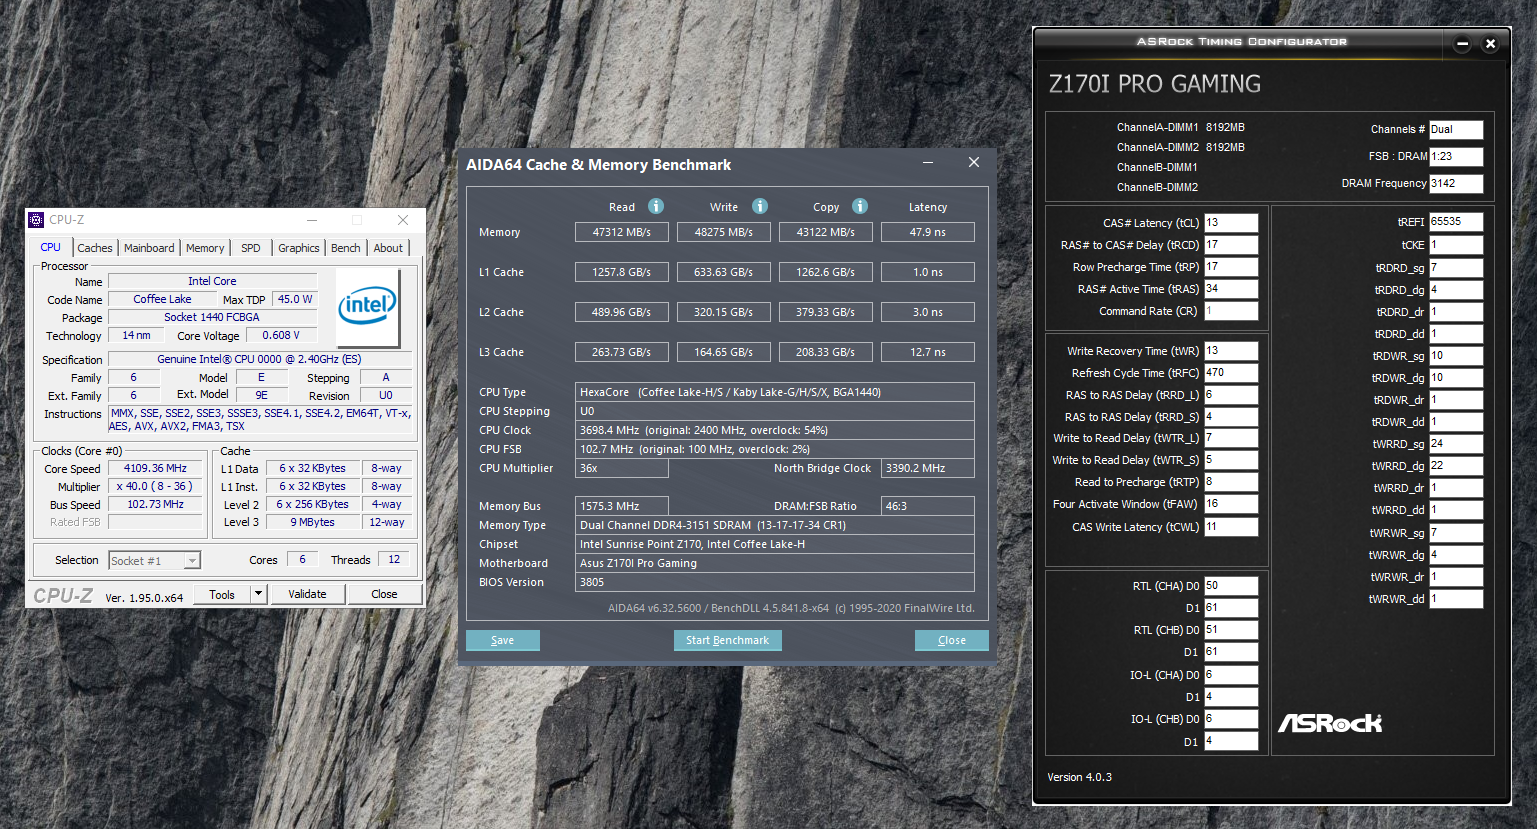Image resolution: width=1537 pixels, height=829 pixels.
Task: Click the L3 Cache Latency value 12.7 ns
Action: [928, 352]
